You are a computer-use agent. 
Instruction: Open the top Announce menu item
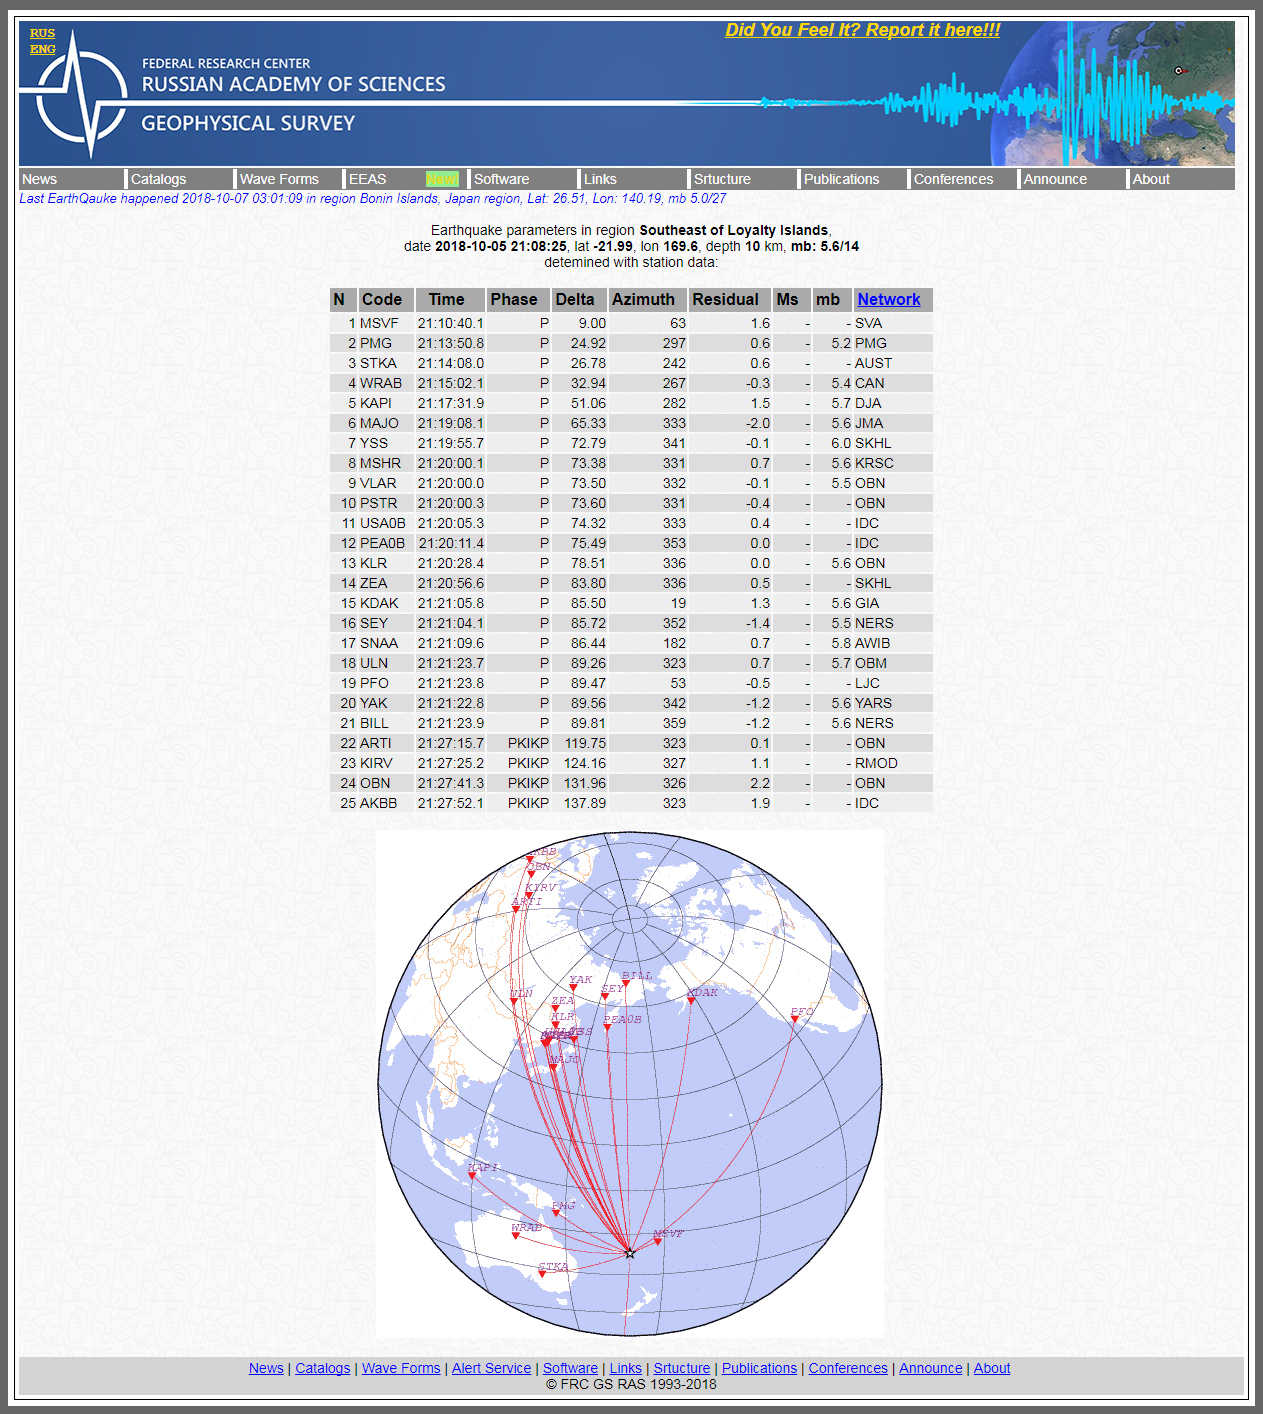(1055, 179)
